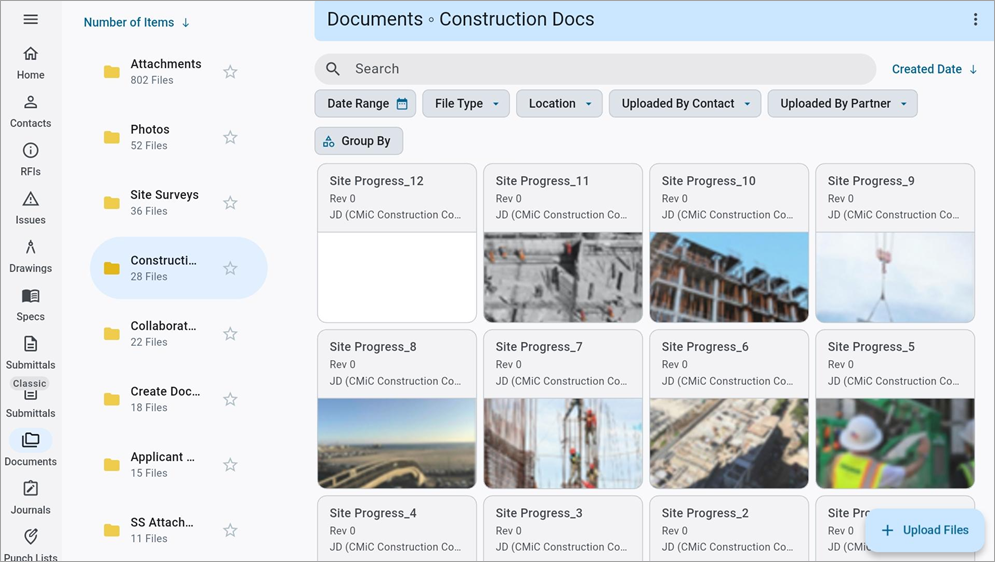Image resolution: width=995 pixels, height=562 pixels.
Task: Click the Upload Files button
Action: 925,530
